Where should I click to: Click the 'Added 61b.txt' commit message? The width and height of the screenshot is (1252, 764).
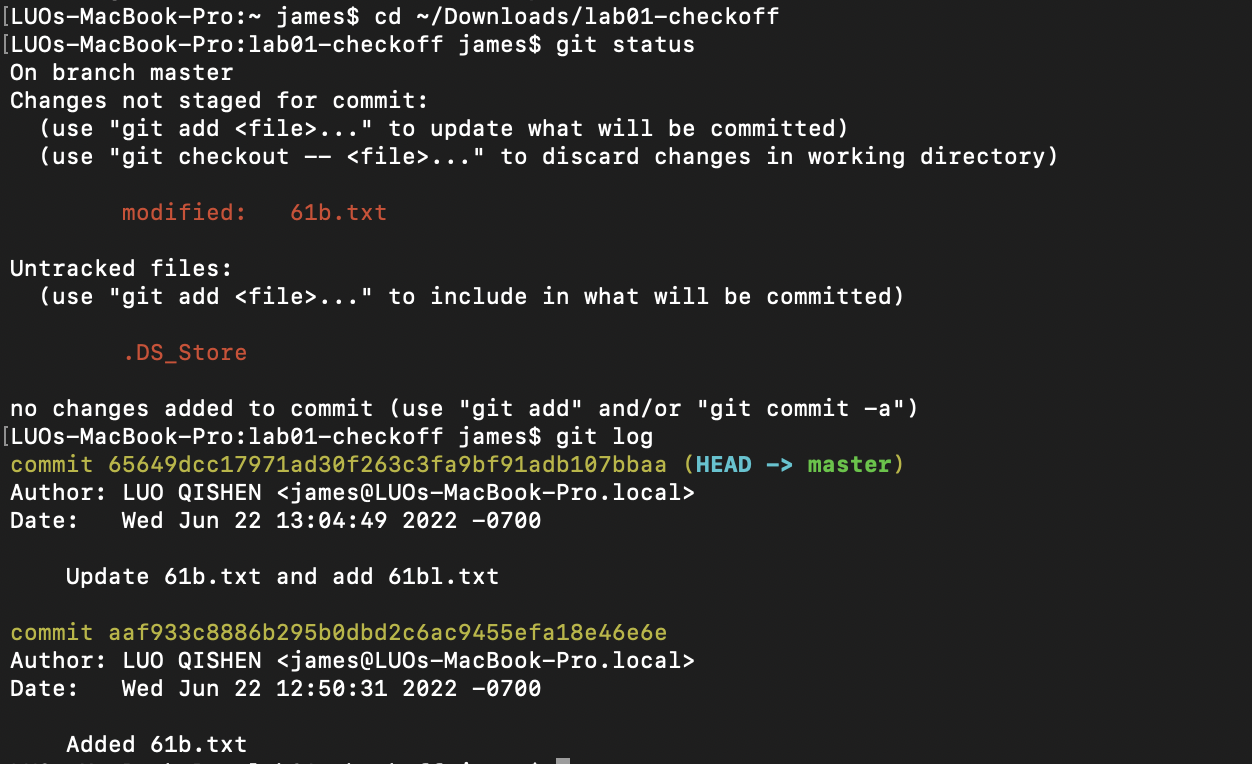tap(156, 745)
